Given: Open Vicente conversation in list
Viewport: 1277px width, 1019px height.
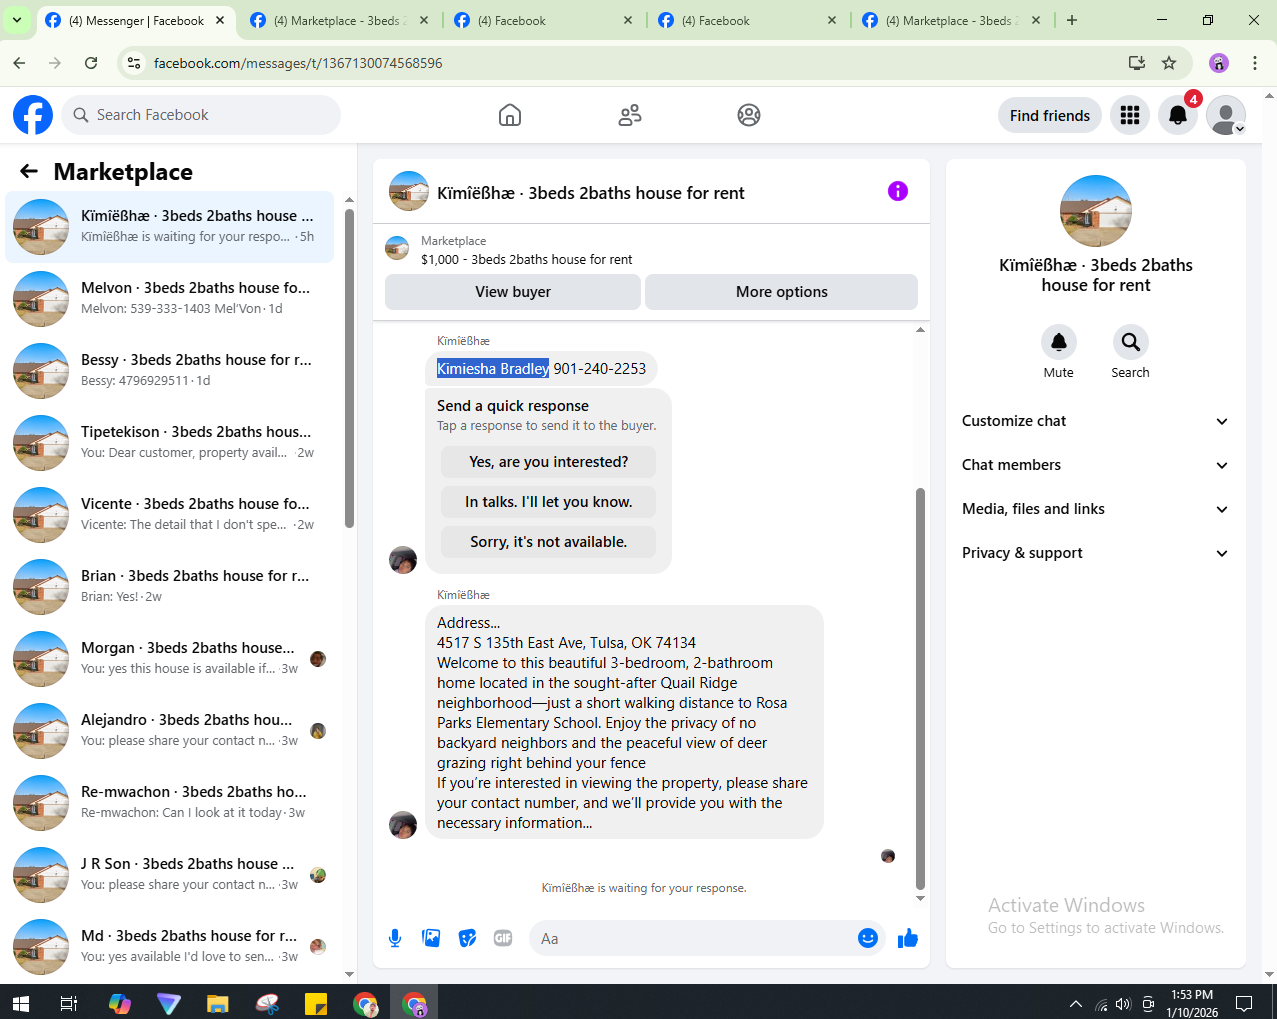Looking at the screenshot, I should (170, 515).
